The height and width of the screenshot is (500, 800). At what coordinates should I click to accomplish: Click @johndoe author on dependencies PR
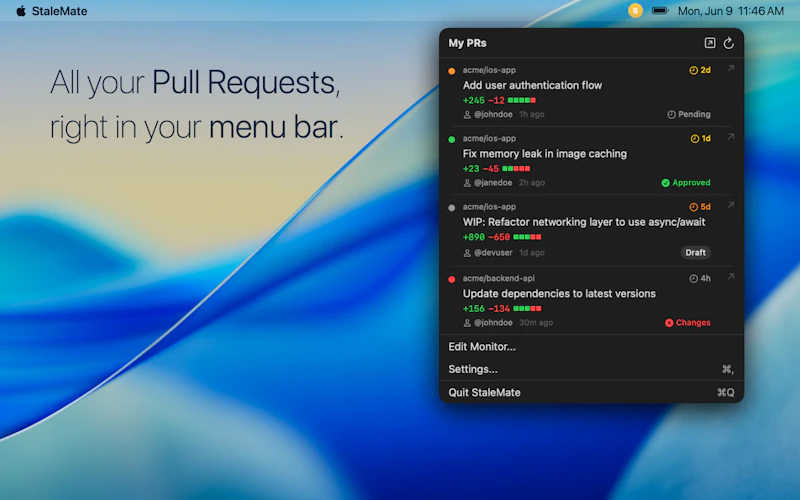488,322
